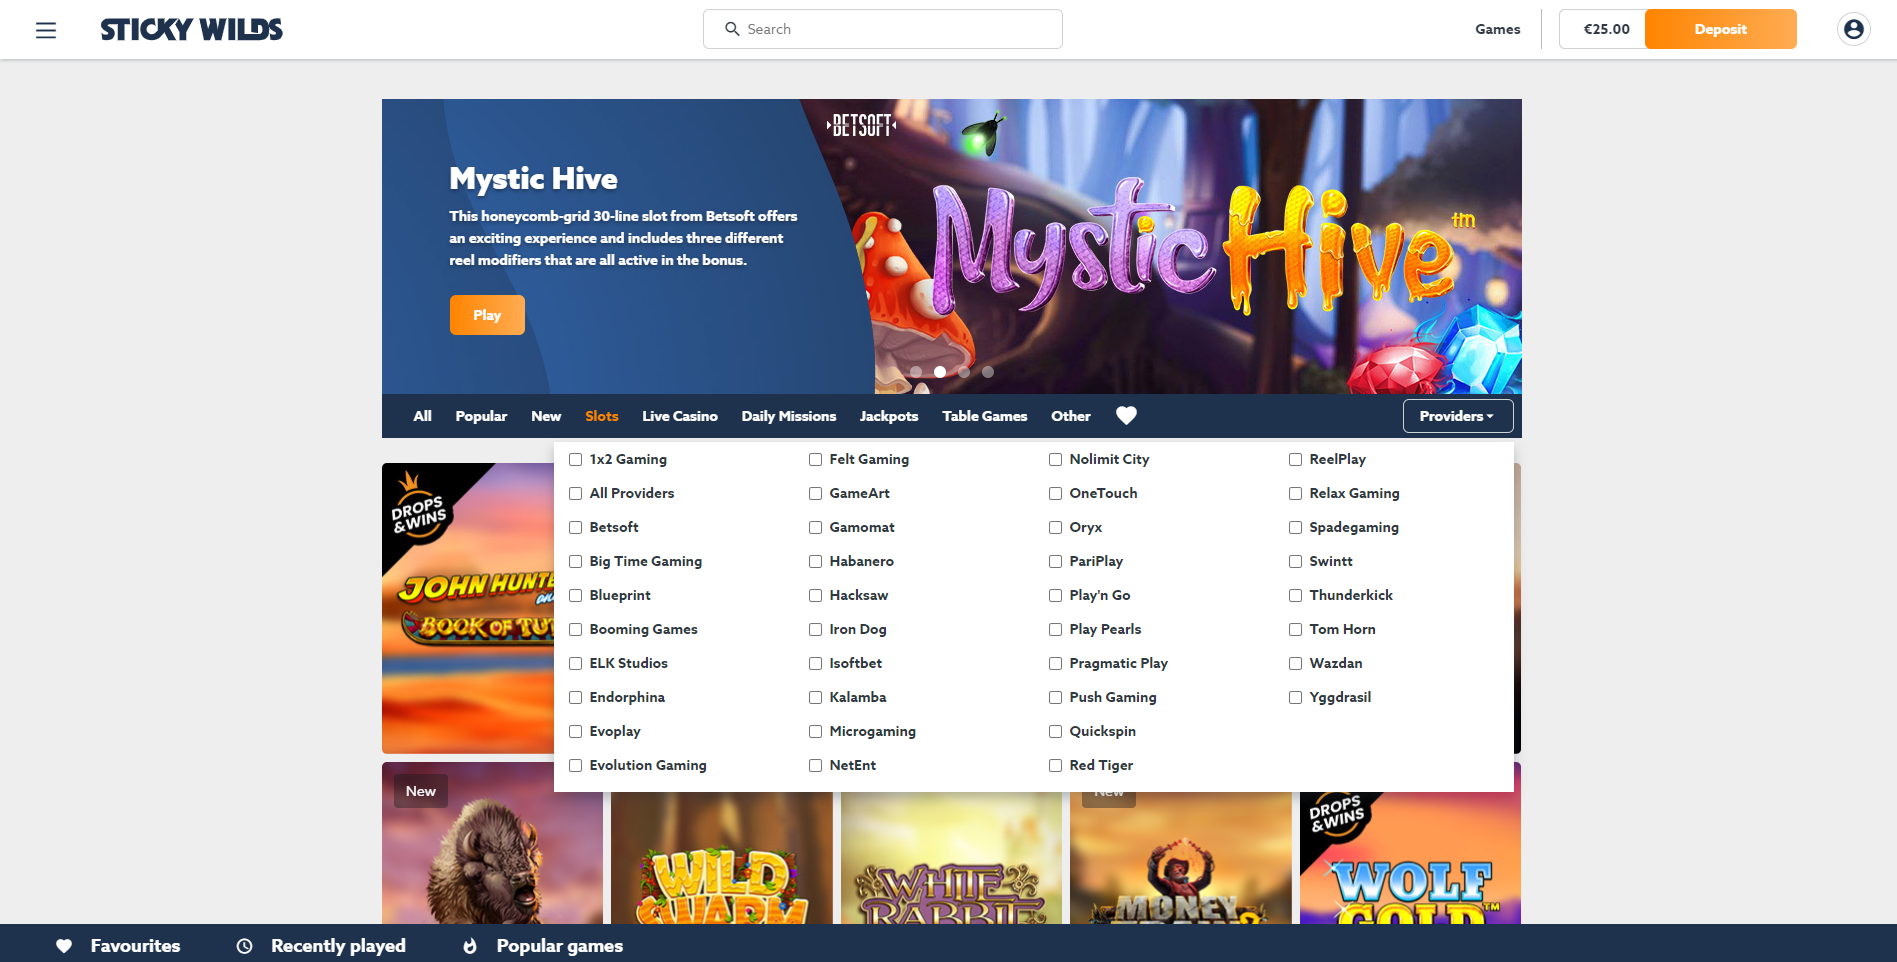Click the €25.00 balance display

coord(1606,29)
